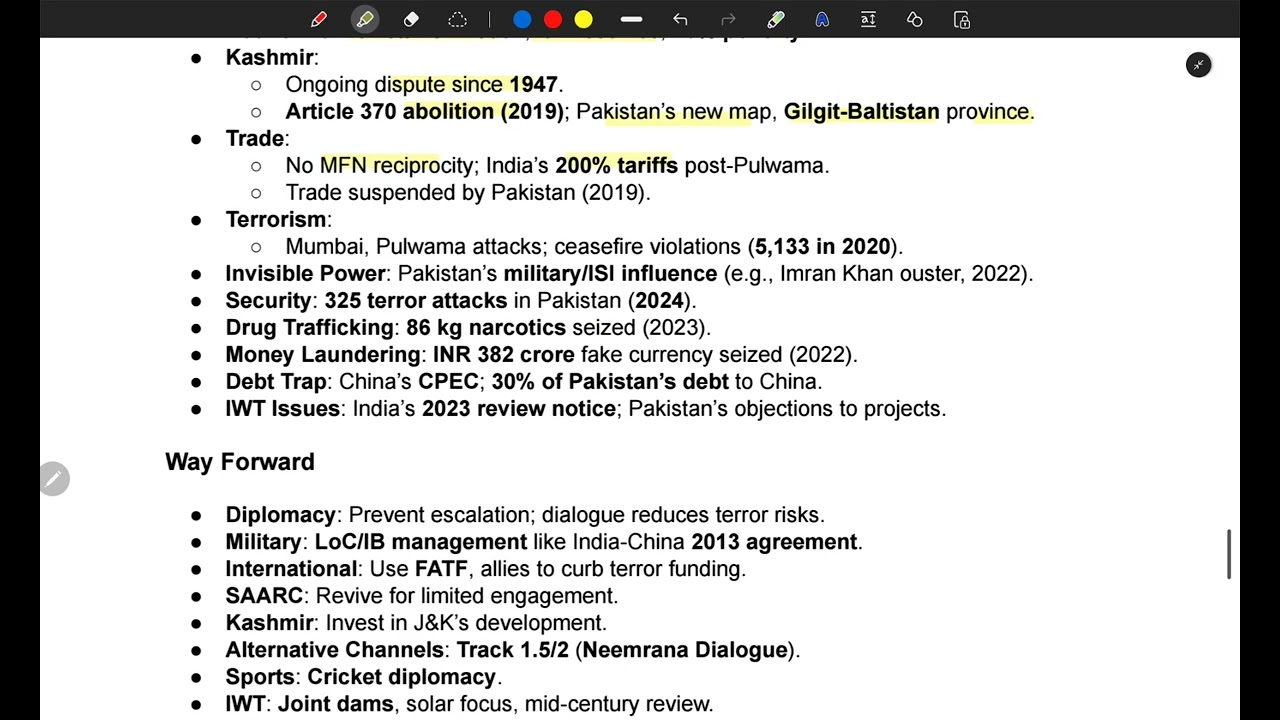Open the stroke thickness selector

pos(631,19)
